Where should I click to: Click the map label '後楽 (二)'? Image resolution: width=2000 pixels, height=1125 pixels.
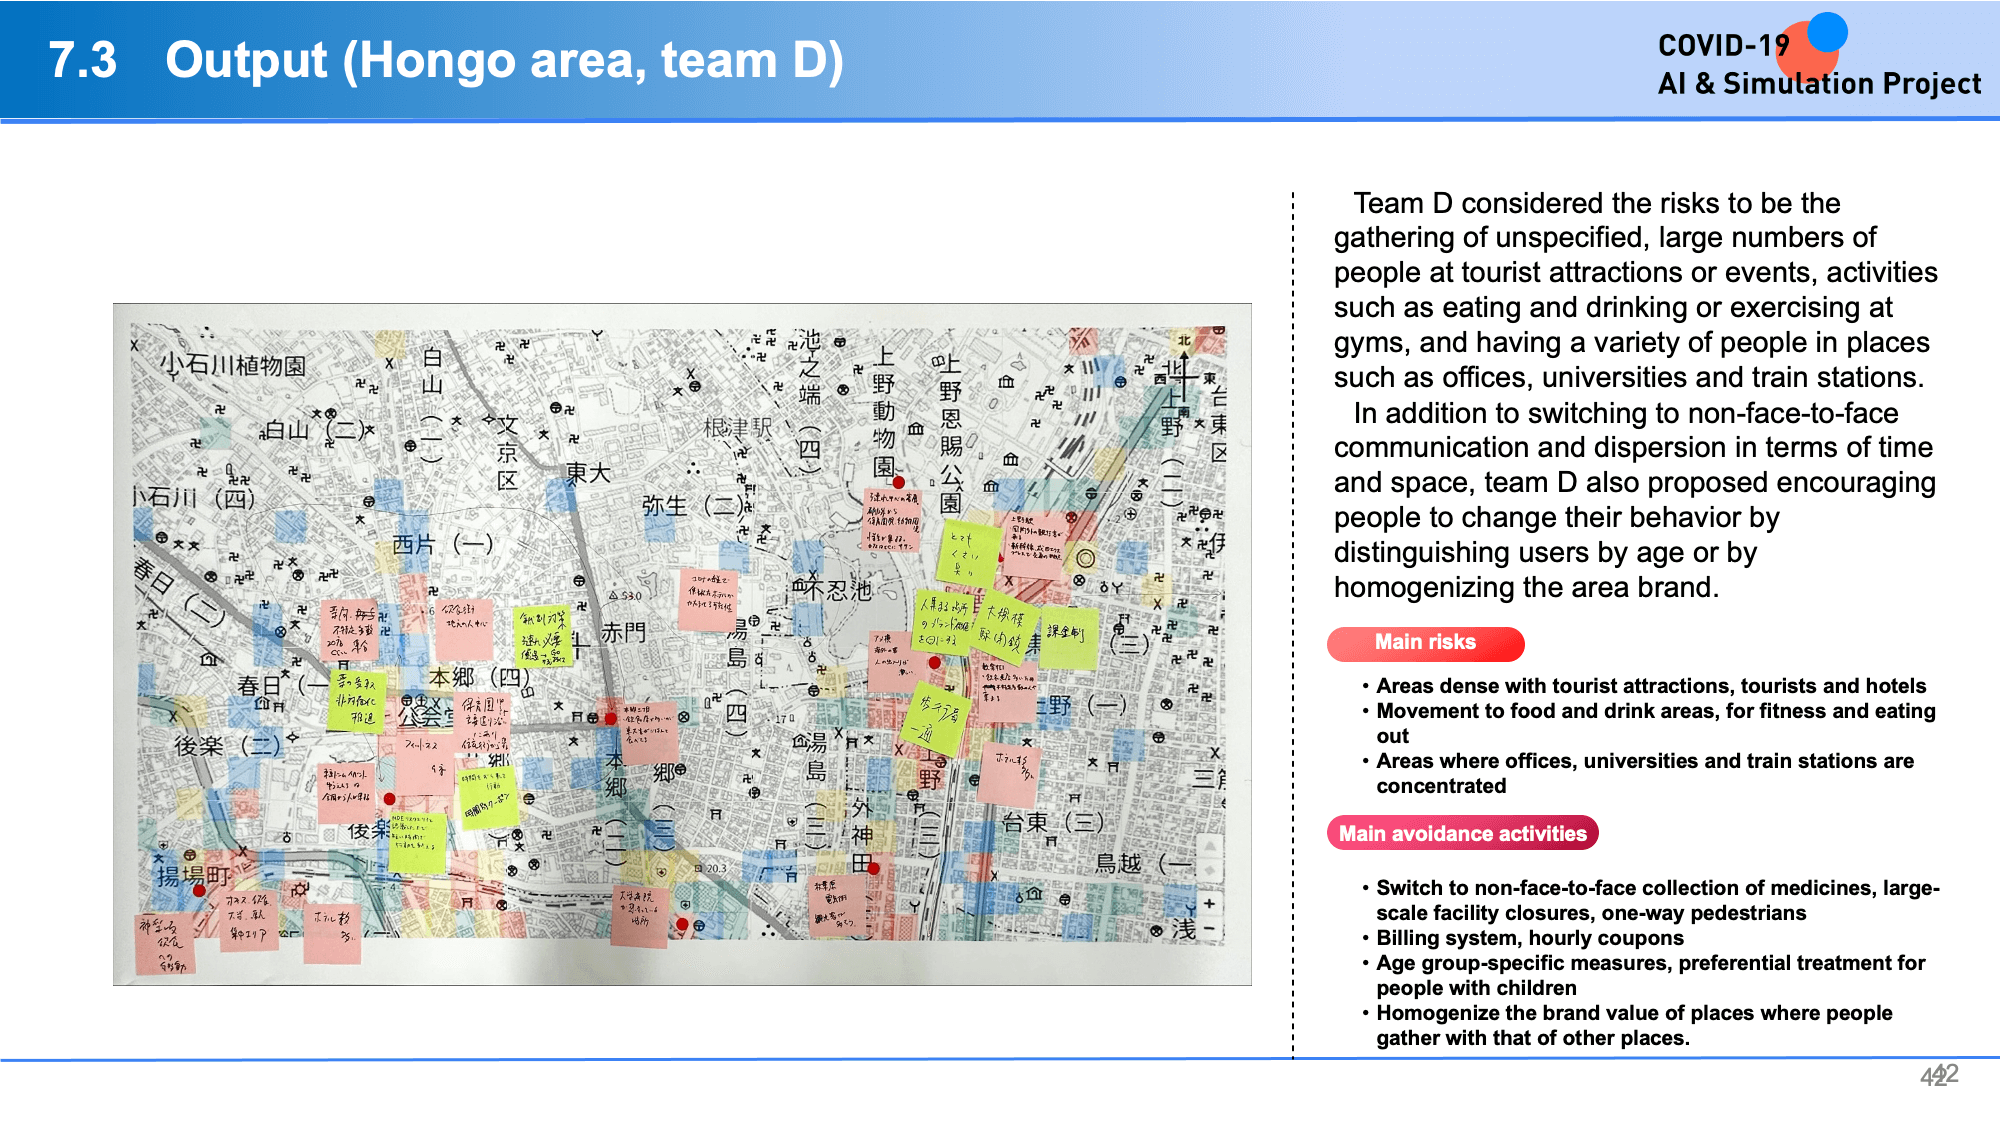coord(227,746)
